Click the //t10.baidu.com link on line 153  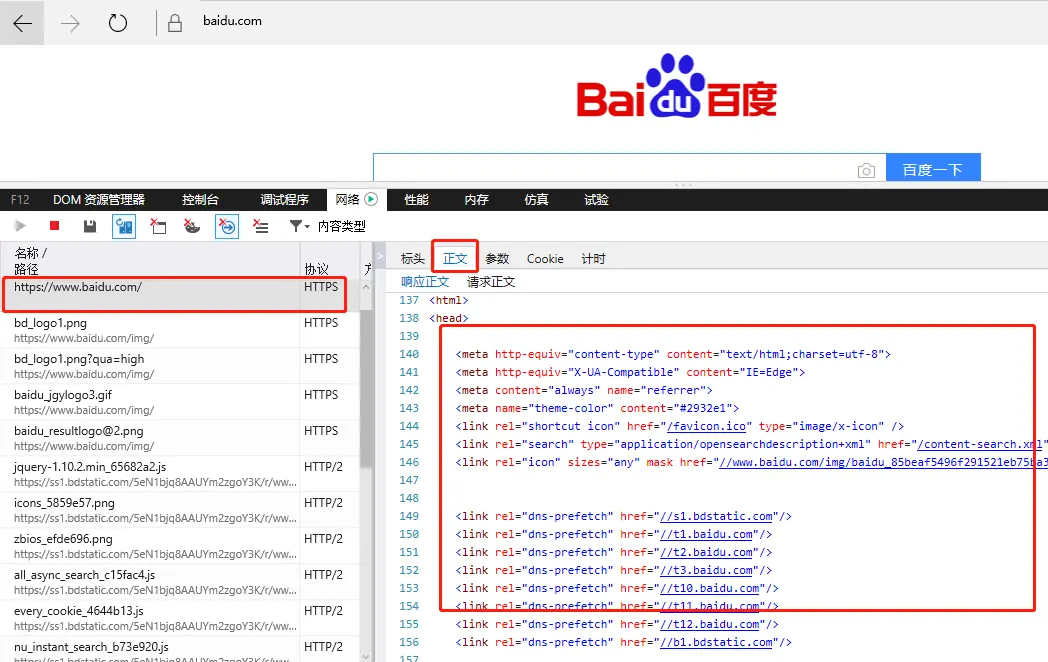point(709,588)
